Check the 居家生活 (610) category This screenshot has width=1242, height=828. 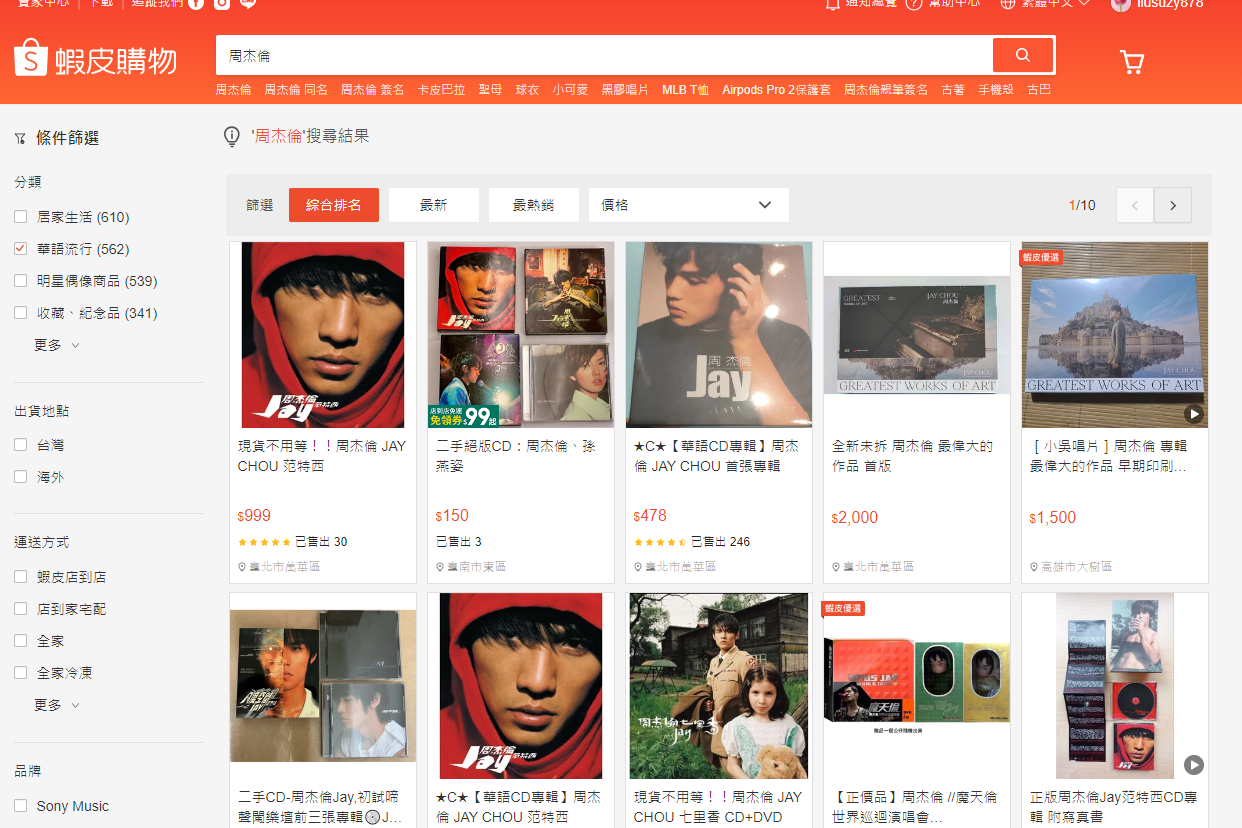click(20, 217)
